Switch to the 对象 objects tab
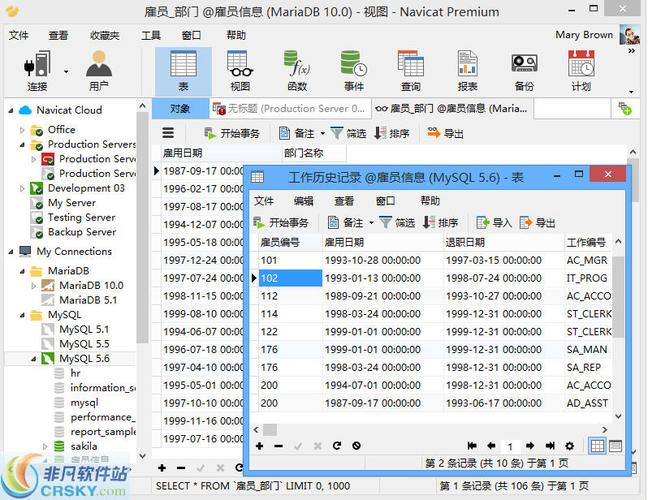648x500 pixels. [x=180, y=109]
